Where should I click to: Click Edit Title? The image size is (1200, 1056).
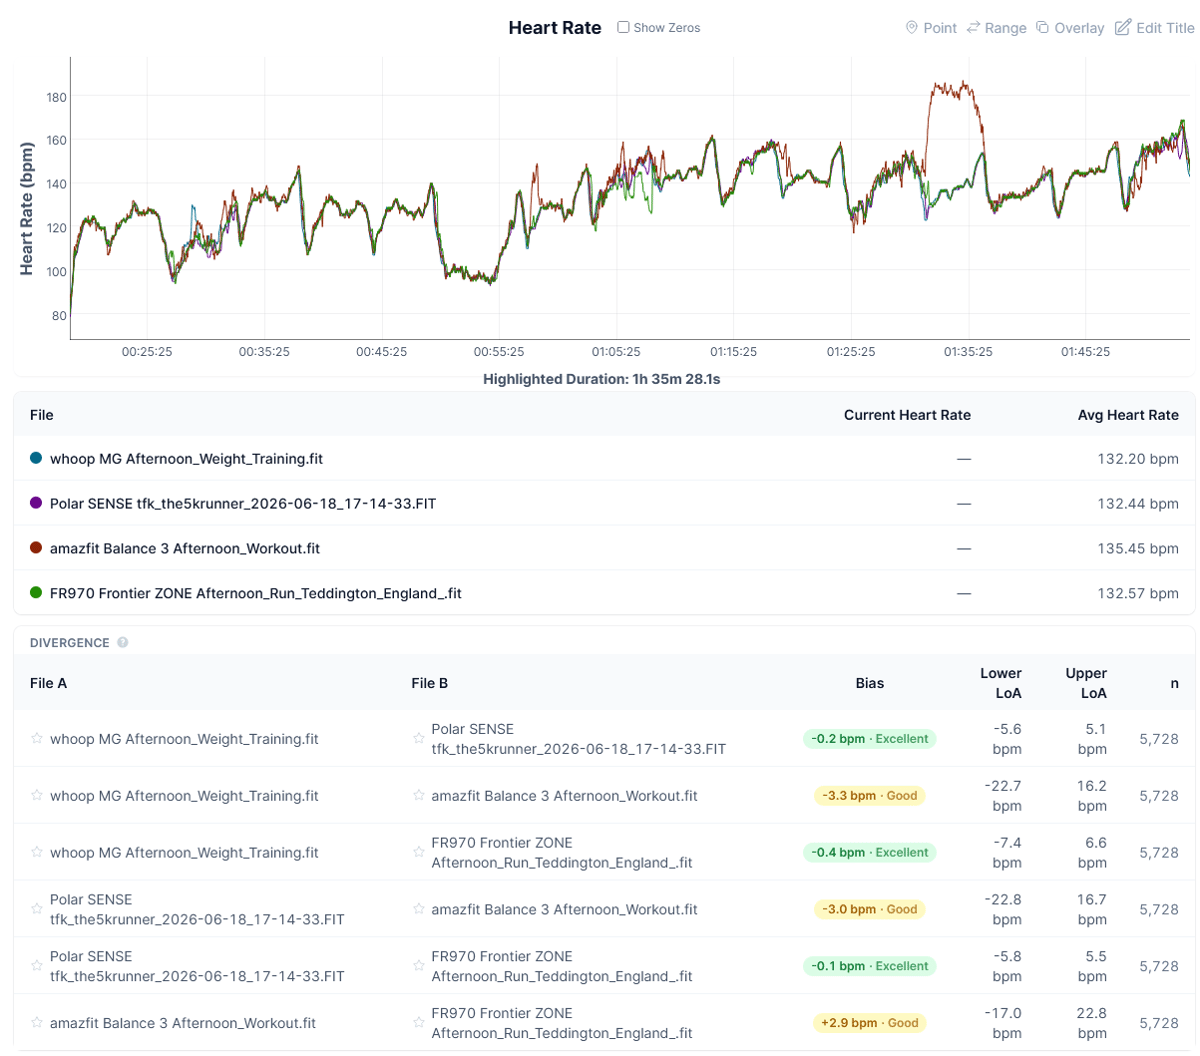(x=1155, y=28)
